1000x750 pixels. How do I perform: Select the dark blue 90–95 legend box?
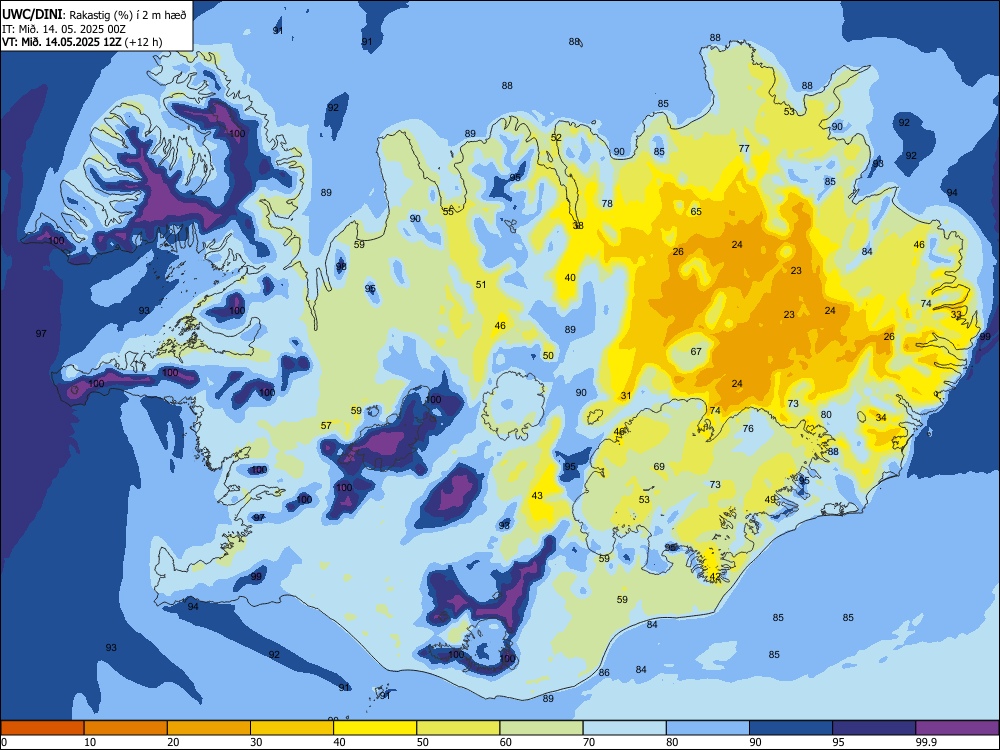pyautogui.click(x=791, y=728)
